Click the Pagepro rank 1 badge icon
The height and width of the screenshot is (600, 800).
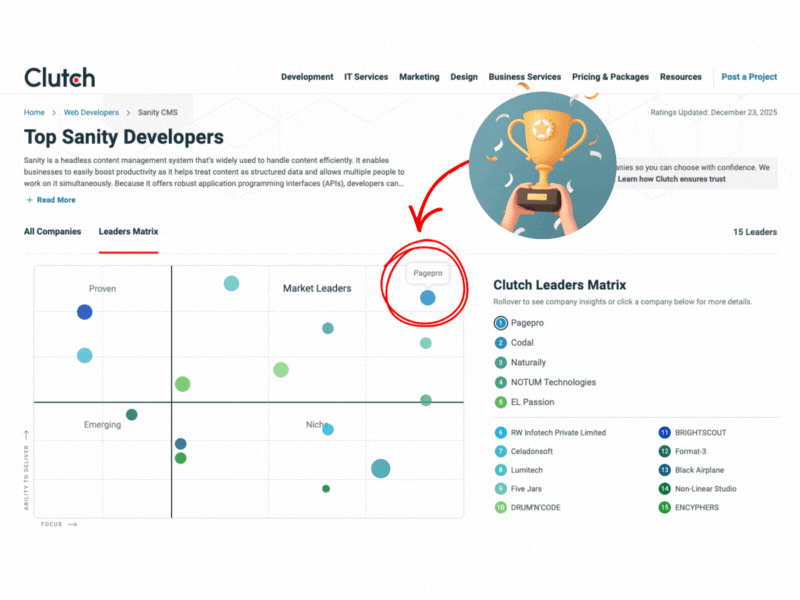[499, 323]
